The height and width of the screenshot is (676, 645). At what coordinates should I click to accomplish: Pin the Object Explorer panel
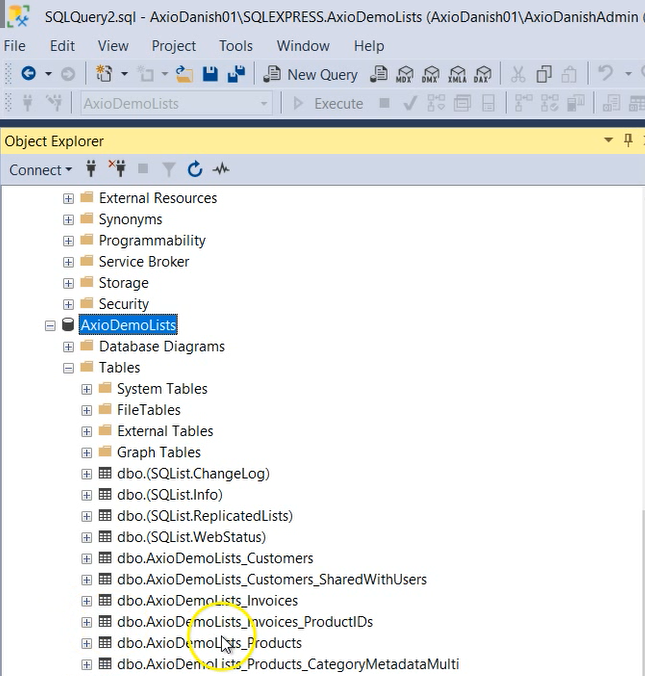coord(628,141)
